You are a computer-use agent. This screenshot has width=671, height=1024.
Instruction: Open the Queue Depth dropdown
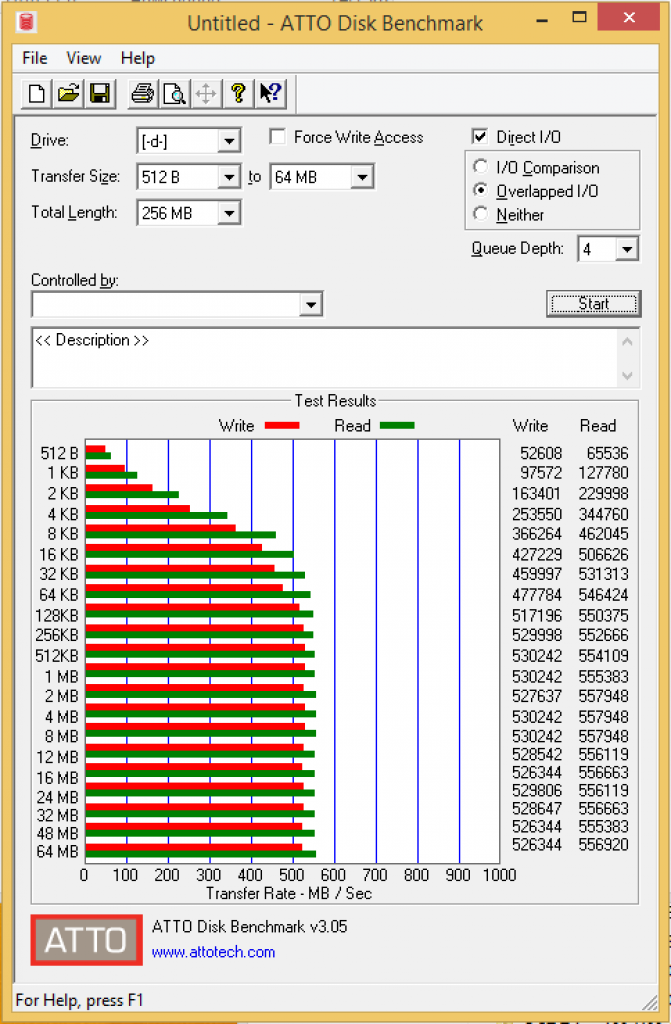click(627, 249)
